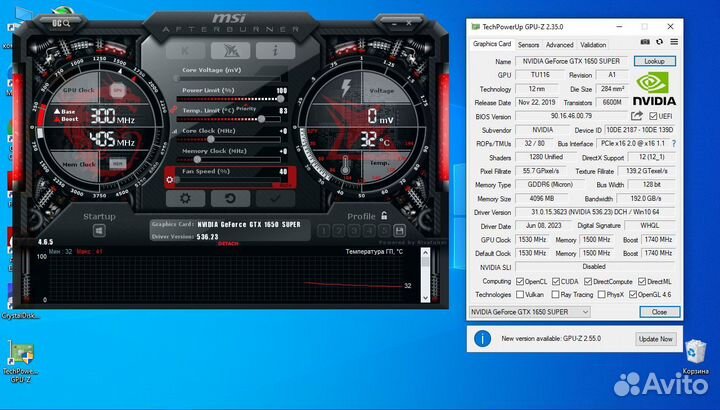Toggle apply overclocking at Windows startup
Viewport: 720px width, 410px height.
[x=99, y=230]
